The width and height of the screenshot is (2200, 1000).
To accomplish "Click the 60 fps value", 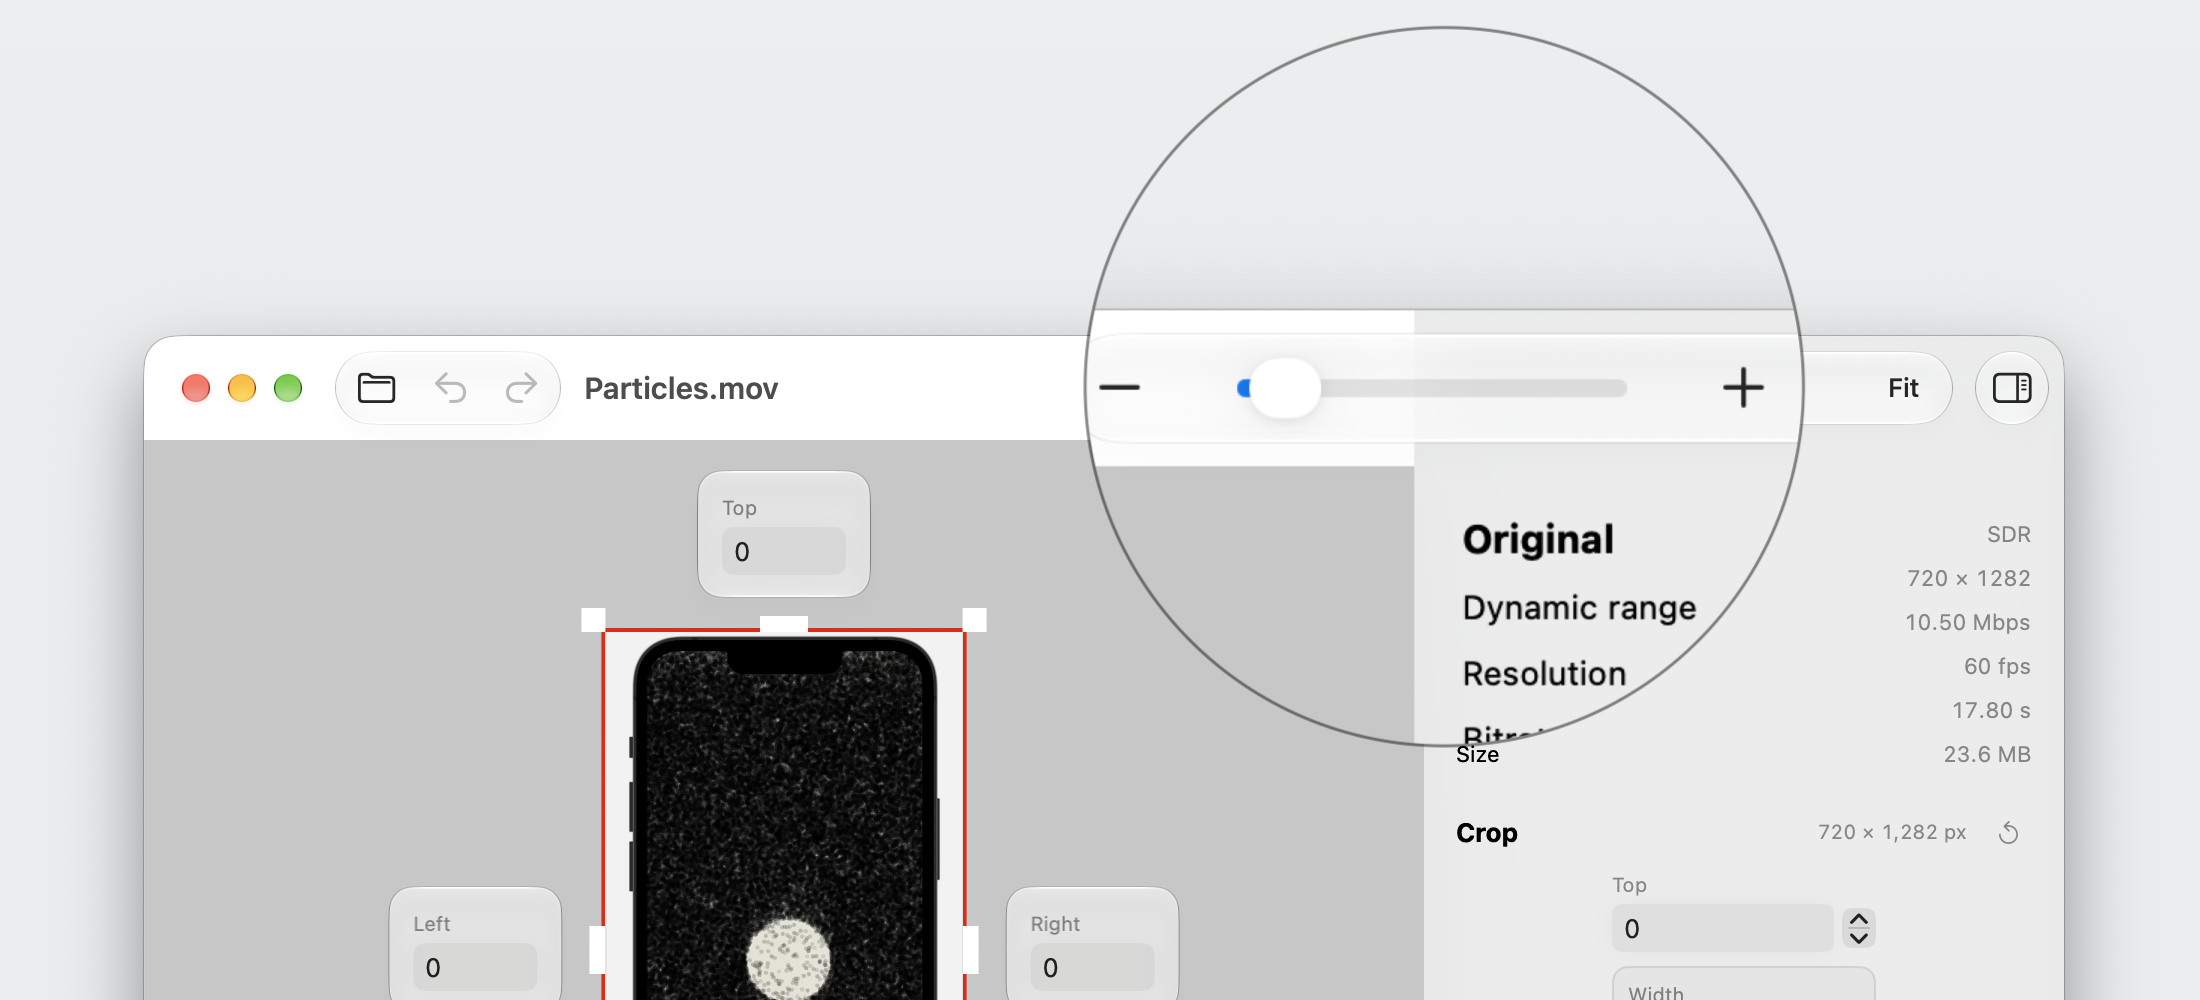I will 1997,666.
